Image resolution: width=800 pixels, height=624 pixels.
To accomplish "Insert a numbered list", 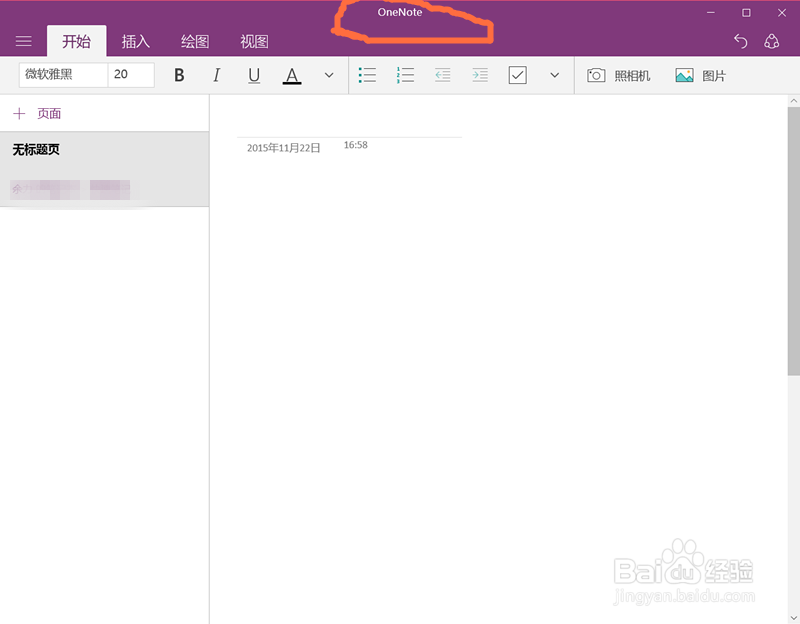I will click(405, 76).
